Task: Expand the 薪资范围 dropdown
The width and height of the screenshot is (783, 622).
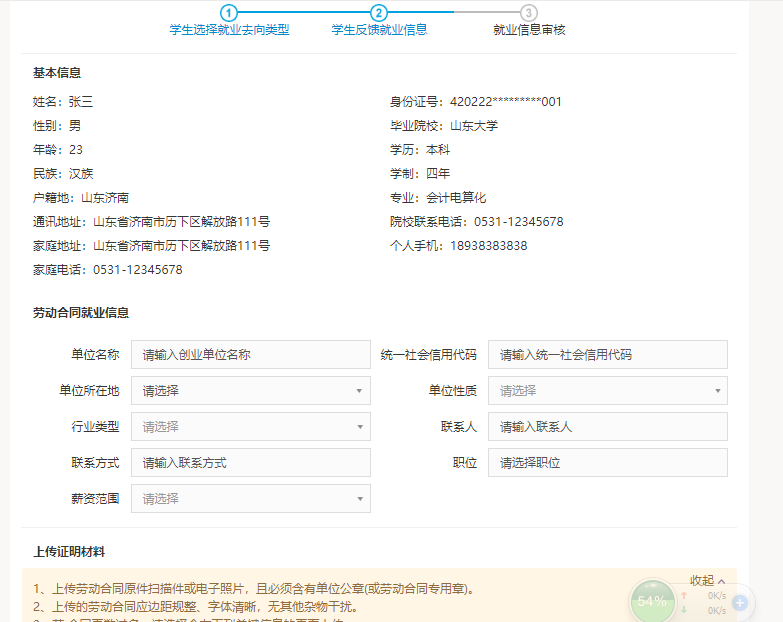Action: click(250, 499)
